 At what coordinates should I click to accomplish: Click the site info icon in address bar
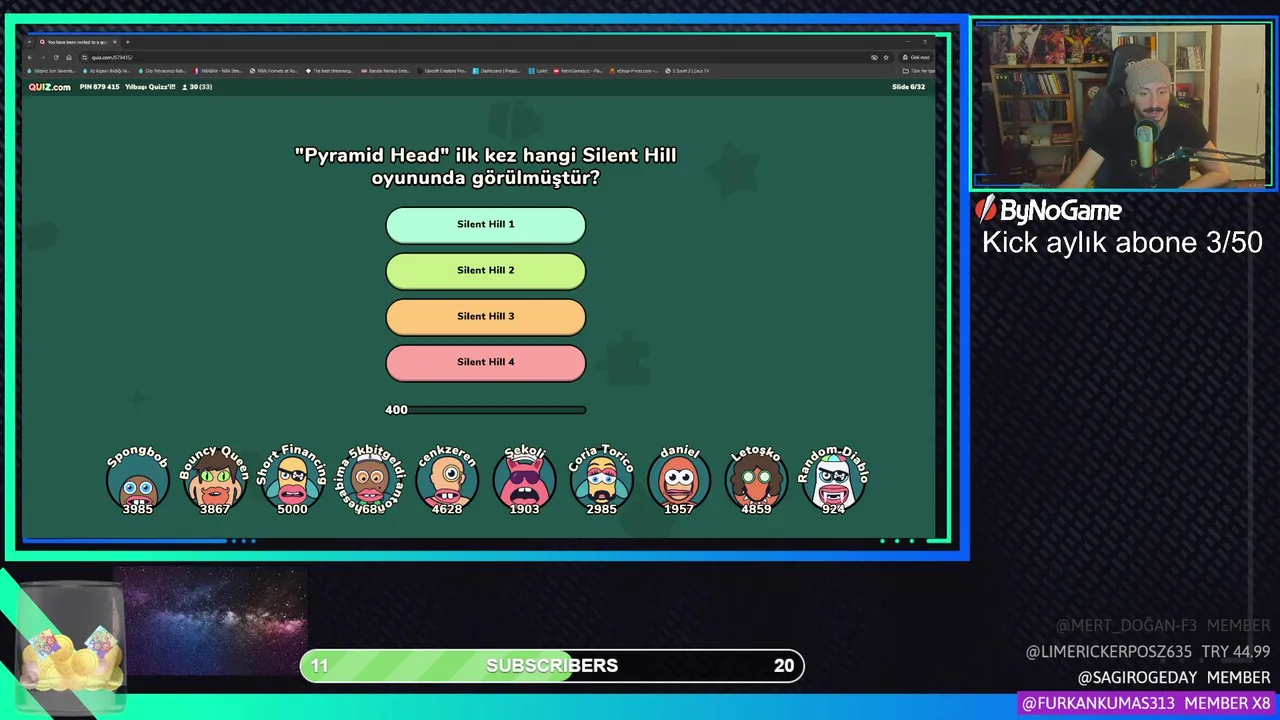(x=84, y=57)
